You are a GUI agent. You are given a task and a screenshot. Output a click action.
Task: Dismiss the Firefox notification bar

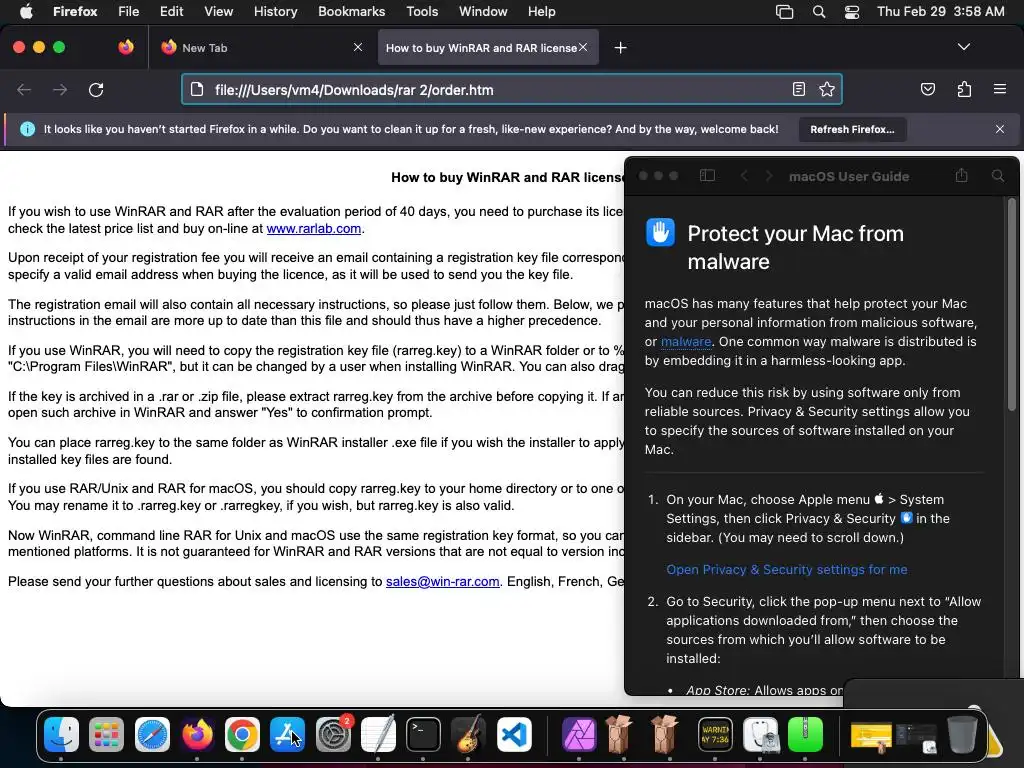[x=1000, y=129]
